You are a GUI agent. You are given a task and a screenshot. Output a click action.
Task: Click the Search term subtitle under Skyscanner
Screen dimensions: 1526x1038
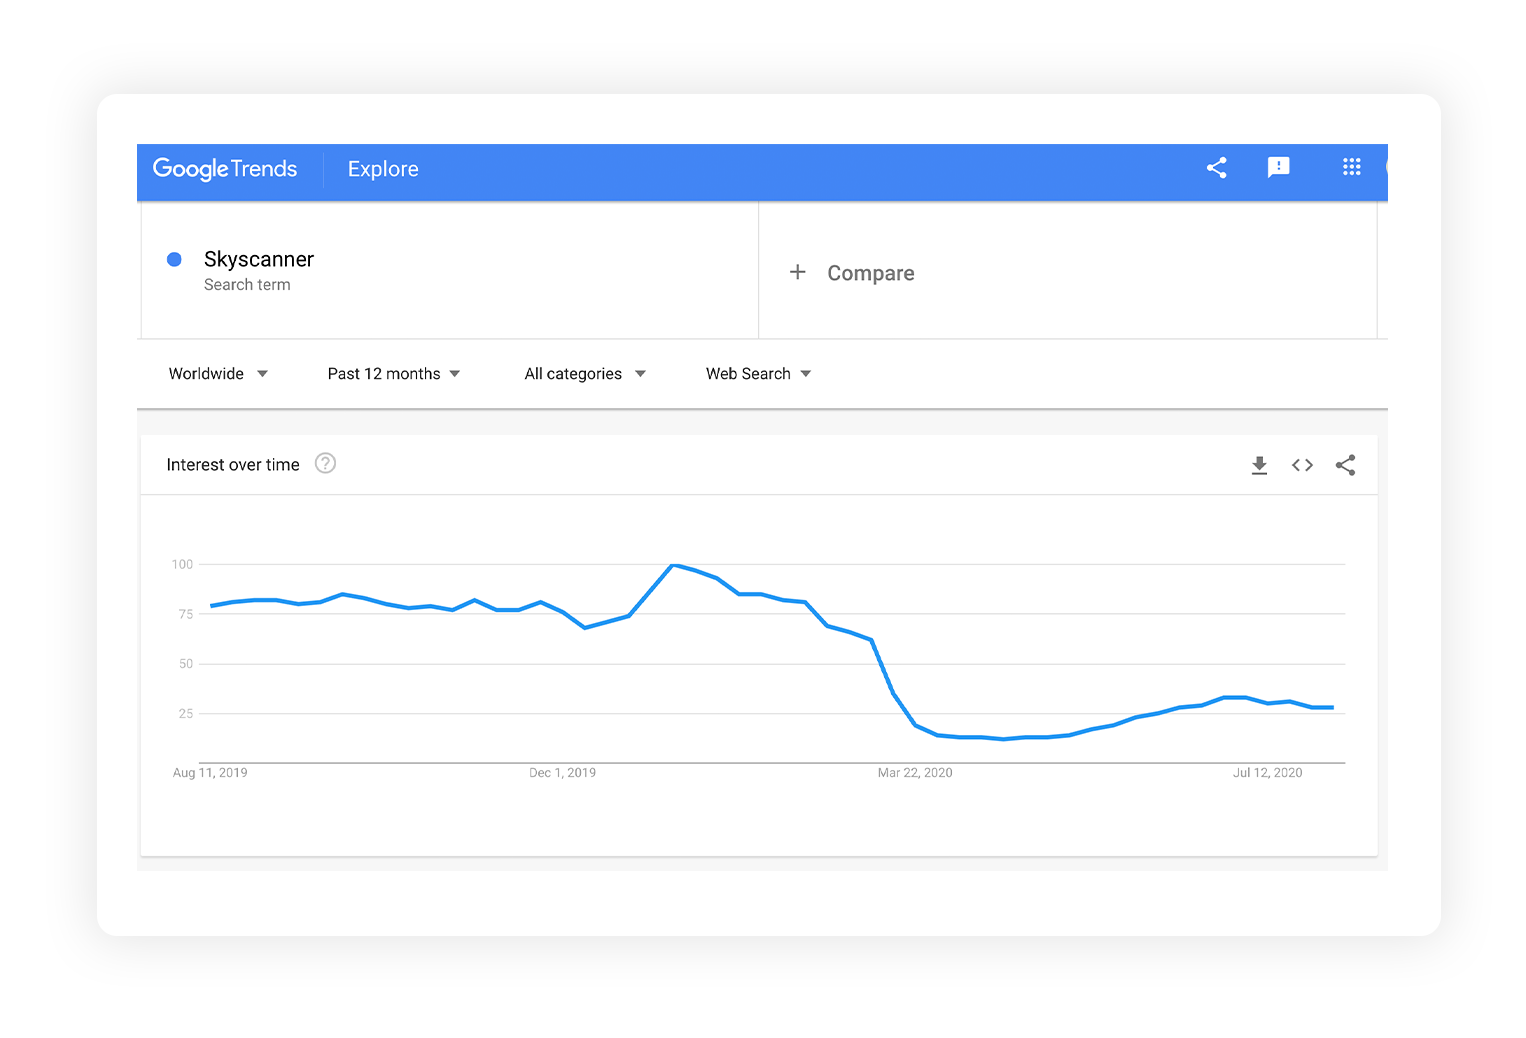pos(247,285)
